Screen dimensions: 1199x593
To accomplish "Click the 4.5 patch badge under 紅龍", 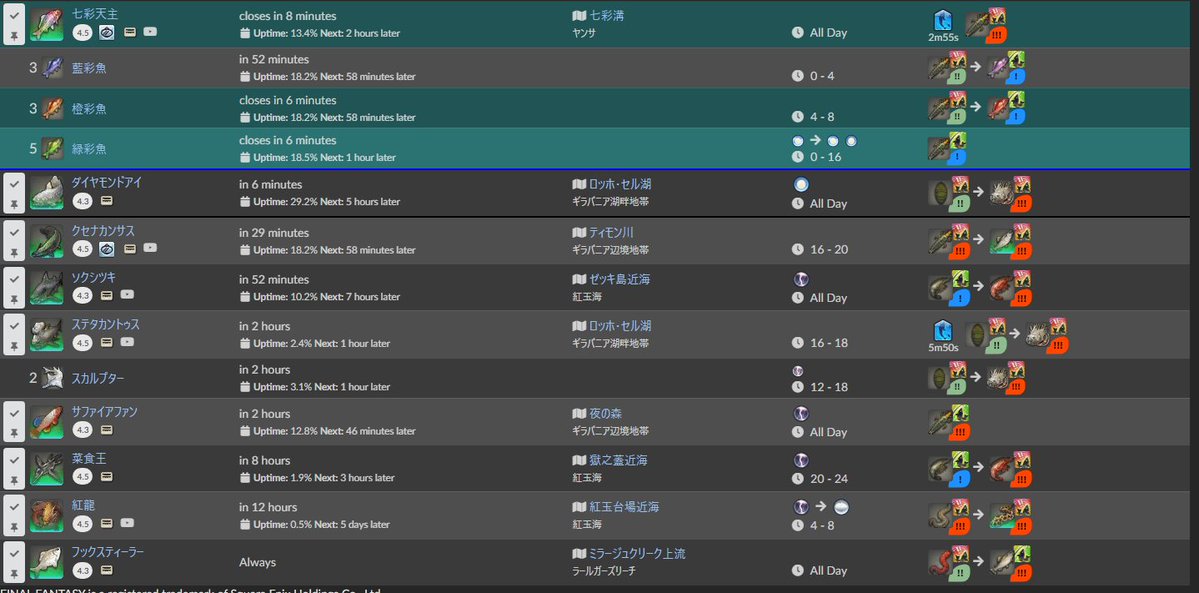I will (x=83, y=523).
